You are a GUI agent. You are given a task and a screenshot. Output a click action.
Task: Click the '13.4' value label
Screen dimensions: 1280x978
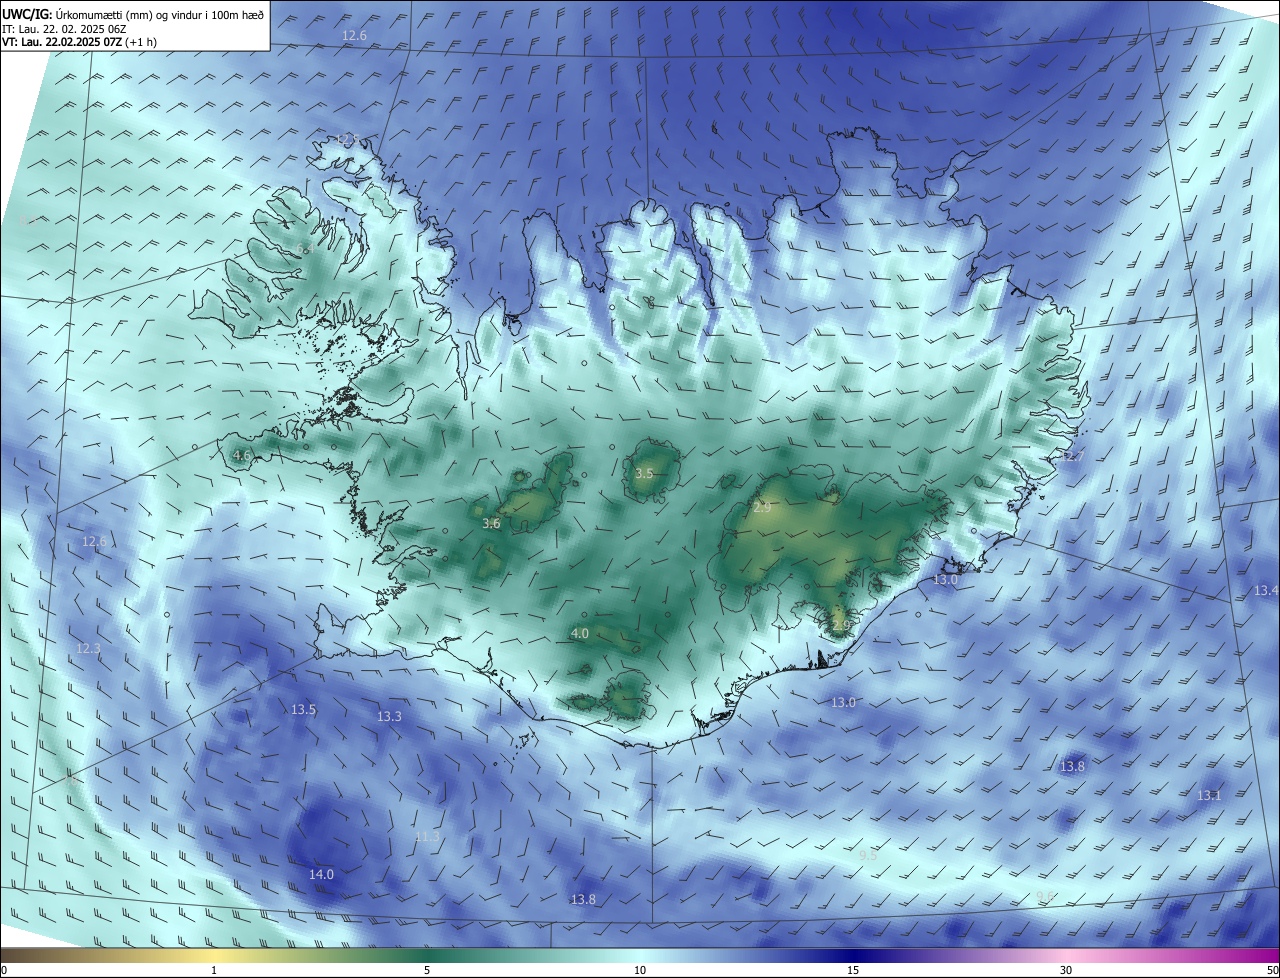point(1266,591)
